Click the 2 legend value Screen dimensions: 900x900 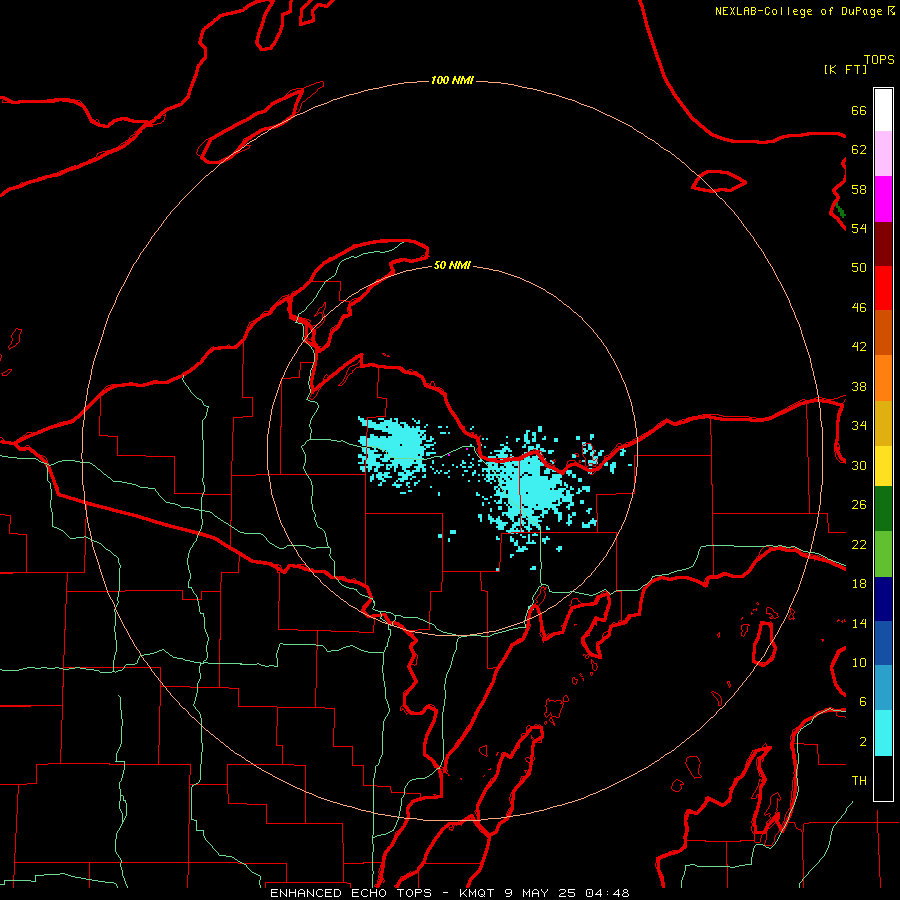862,742
